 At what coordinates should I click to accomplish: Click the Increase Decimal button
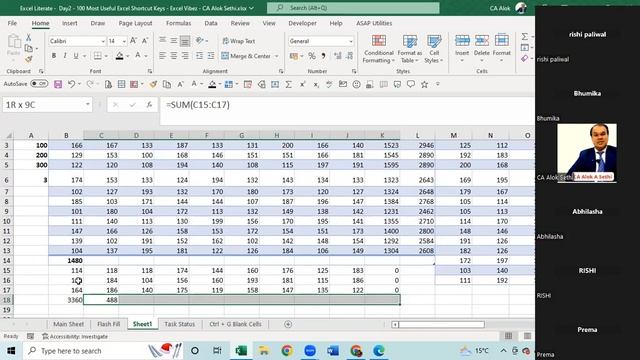(x=338, y=56)
